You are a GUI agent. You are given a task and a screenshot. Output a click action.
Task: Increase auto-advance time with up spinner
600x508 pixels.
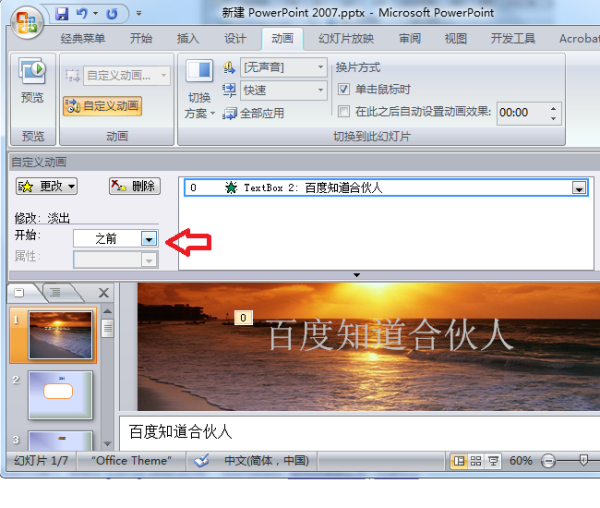(x=553, y=109)
